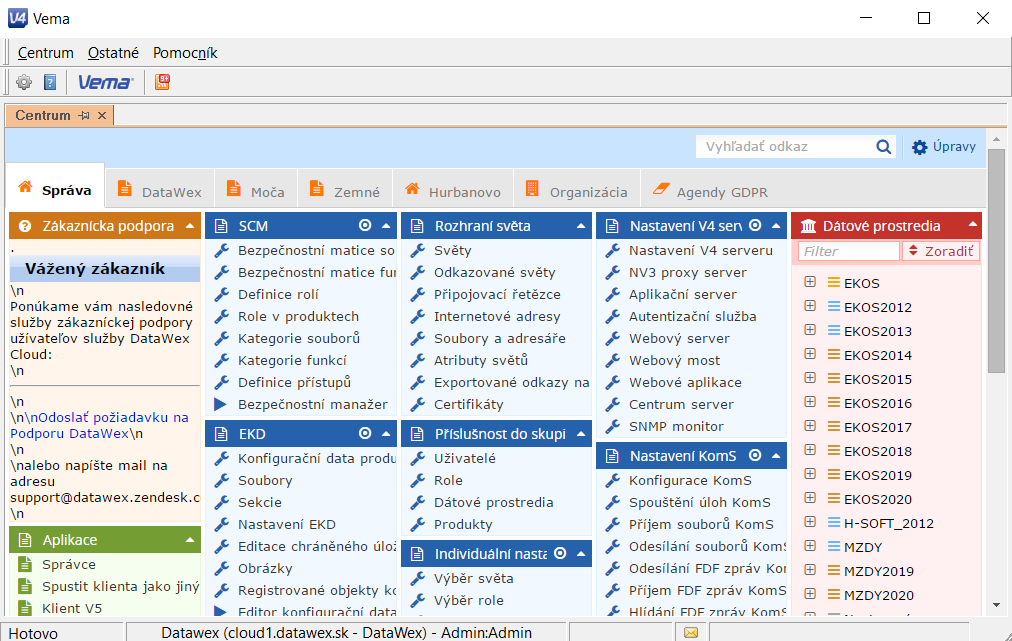Screen dimensions: 1012x641
Task: Toggle the circle marker in SCM header
Action: click(365, 225)
